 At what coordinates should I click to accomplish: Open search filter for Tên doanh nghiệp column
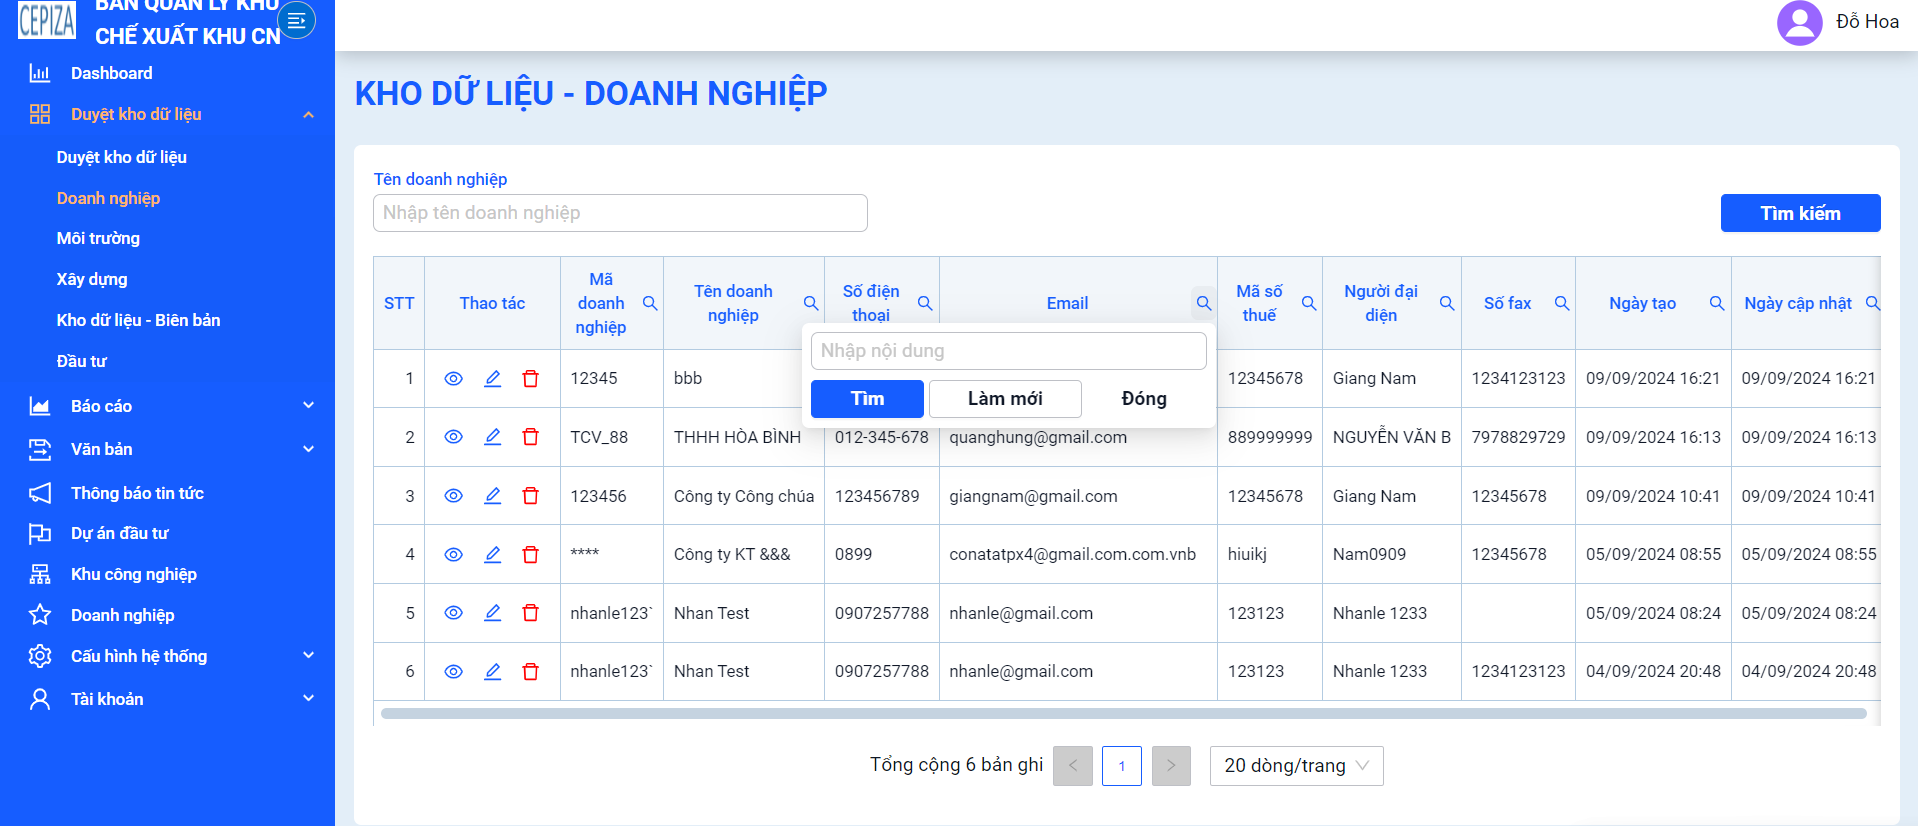pyautogui.click(x=811, y=303)
